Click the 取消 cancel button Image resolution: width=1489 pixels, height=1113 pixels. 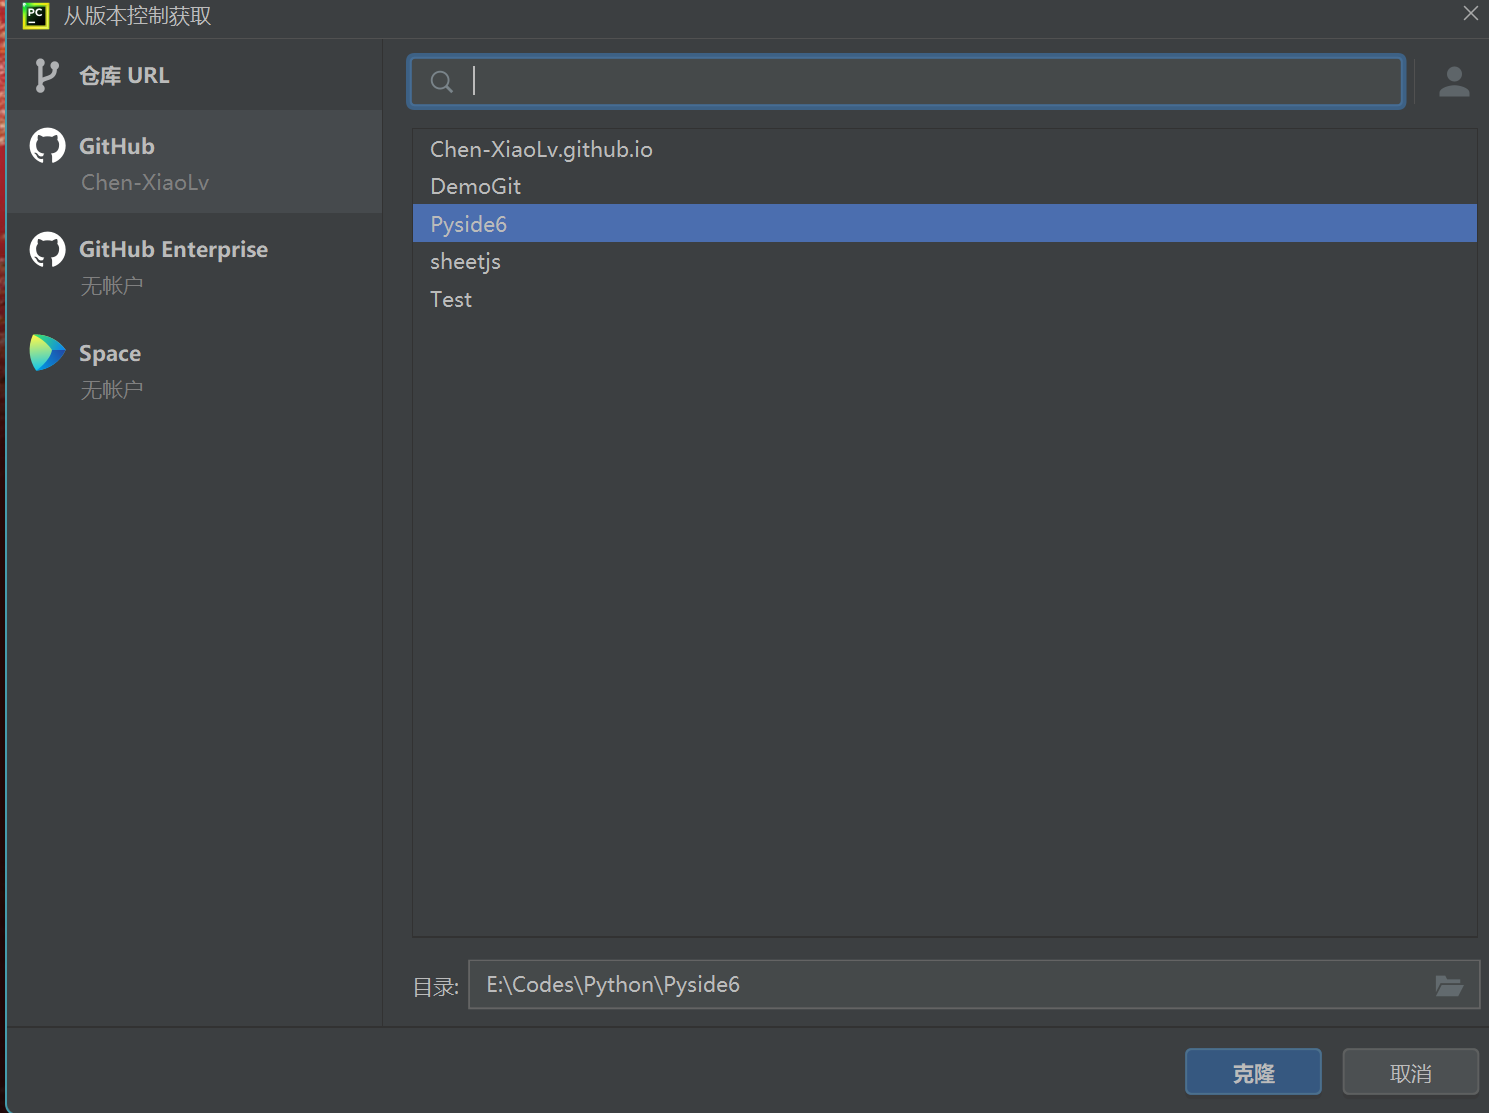[x=1410, y=1073]
